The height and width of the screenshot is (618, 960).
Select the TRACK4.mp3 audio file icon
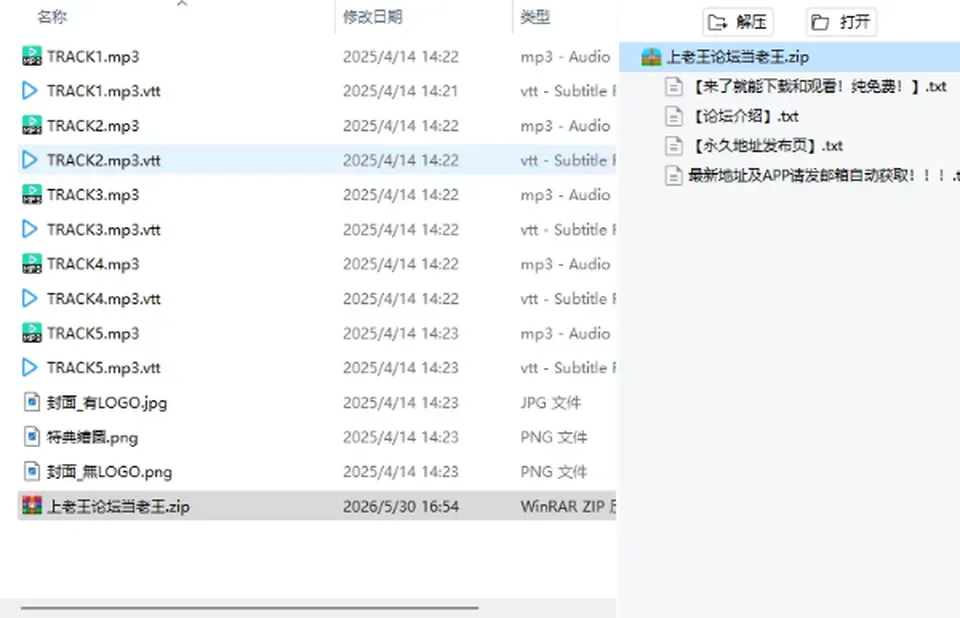pyautogui.click(x=32, y=264)
